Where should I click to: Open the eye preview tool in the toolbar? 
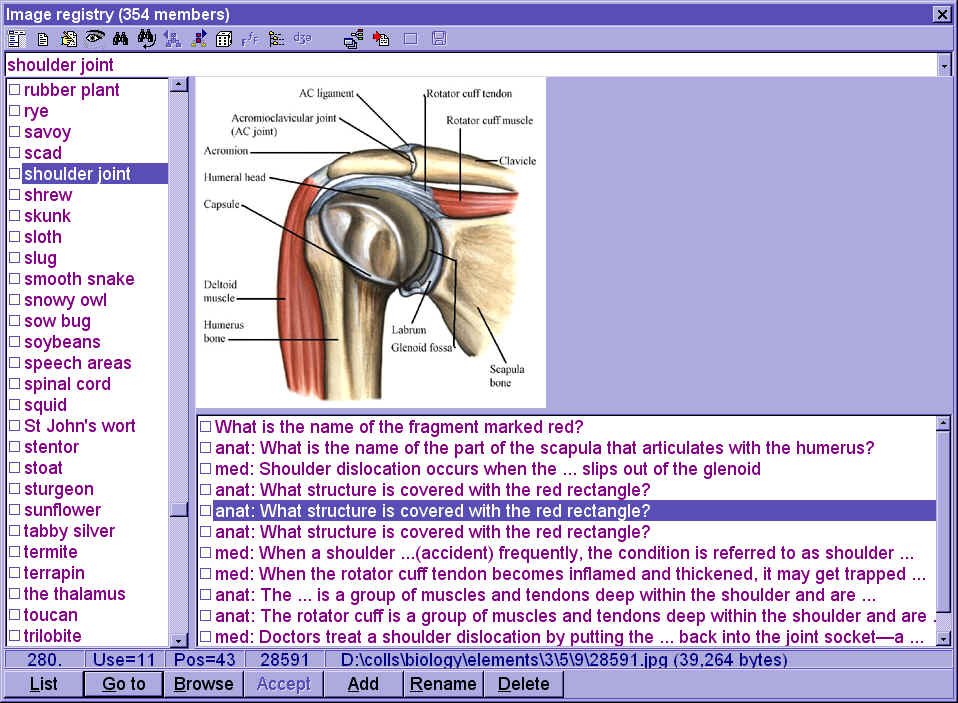pos(94,39)
